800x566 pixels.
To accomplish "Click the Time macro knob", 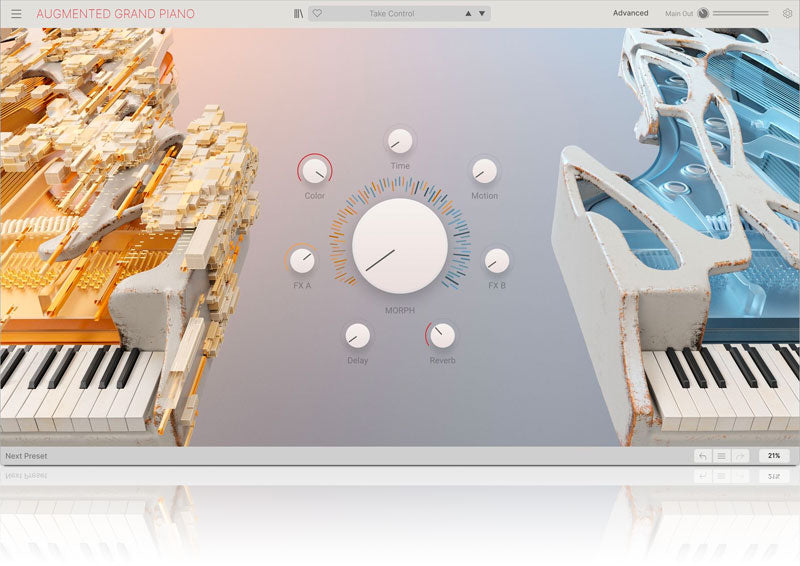I will (400, 141).
